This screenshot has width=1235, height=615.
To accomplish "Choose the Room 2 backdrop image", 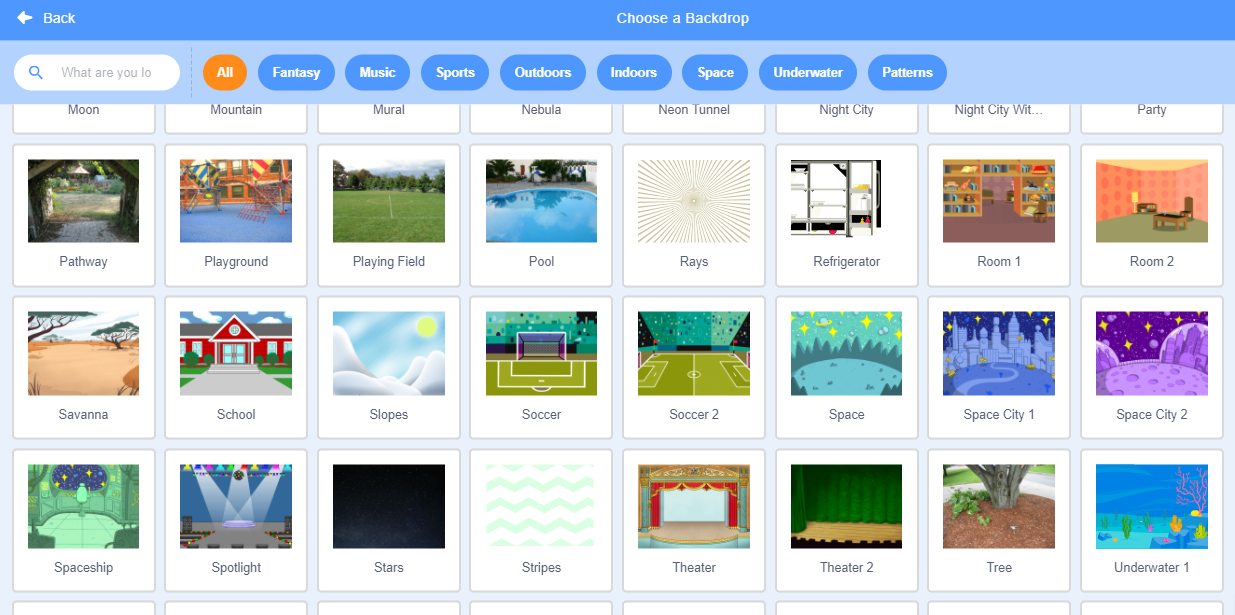I will (1152, 201).
